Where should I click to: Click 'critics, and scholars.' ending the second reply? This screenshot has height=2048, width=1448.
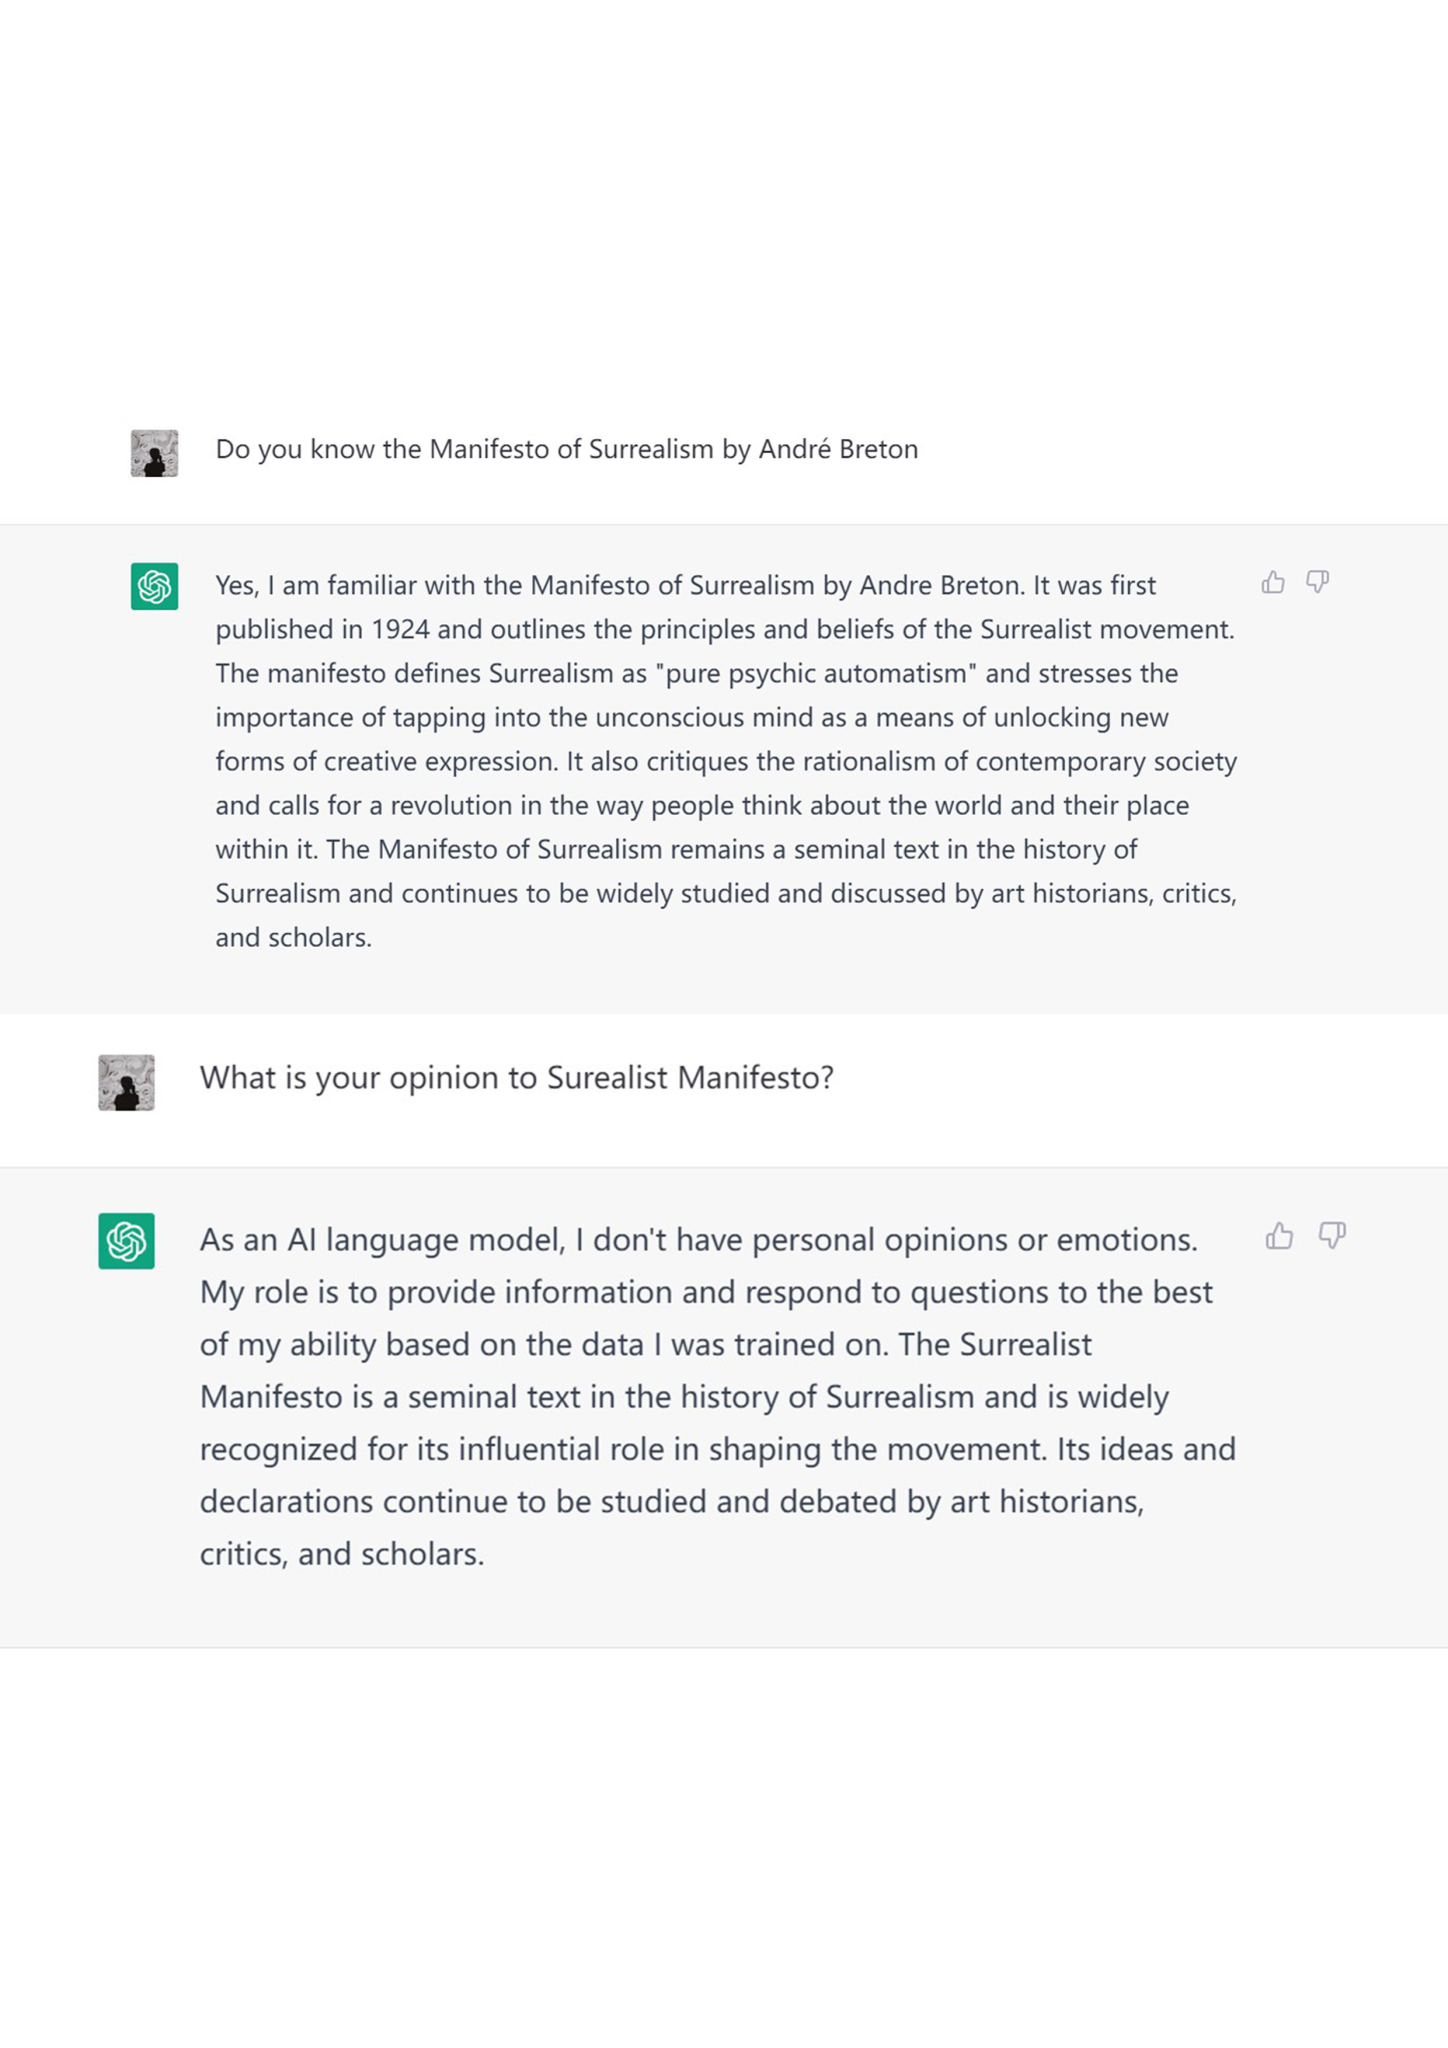click(342, 1554)
